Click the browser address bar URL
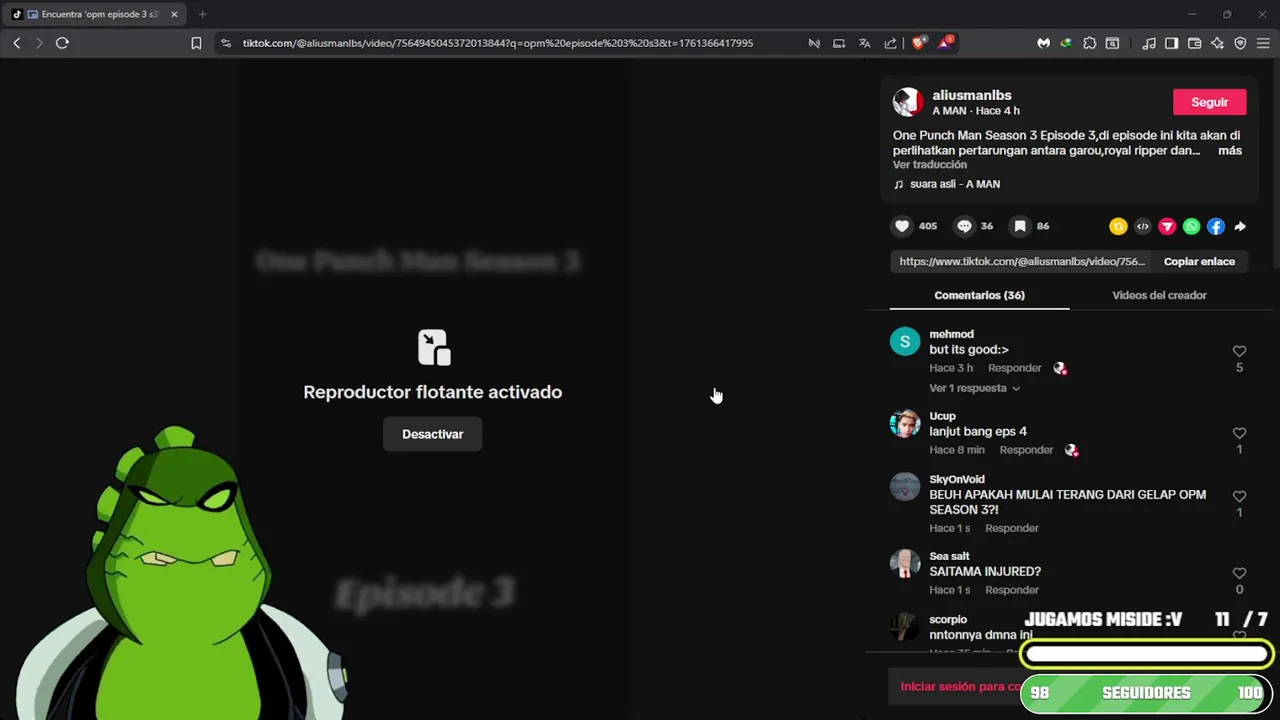The image size is (1280, 720). point(498,43)
